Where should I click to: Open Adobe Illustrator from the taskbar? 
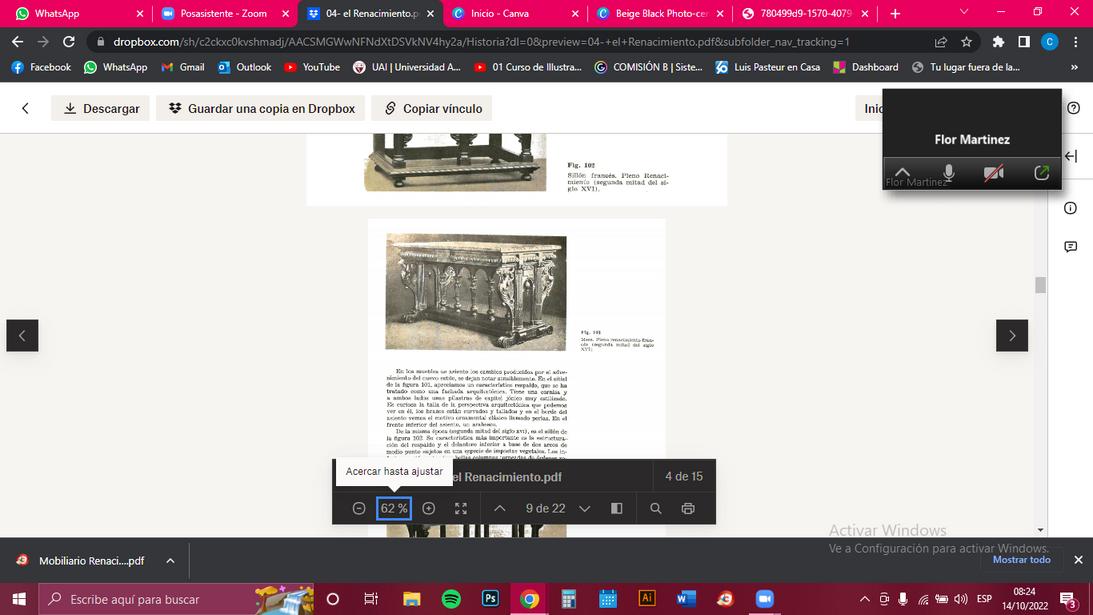tap(647, 599)
